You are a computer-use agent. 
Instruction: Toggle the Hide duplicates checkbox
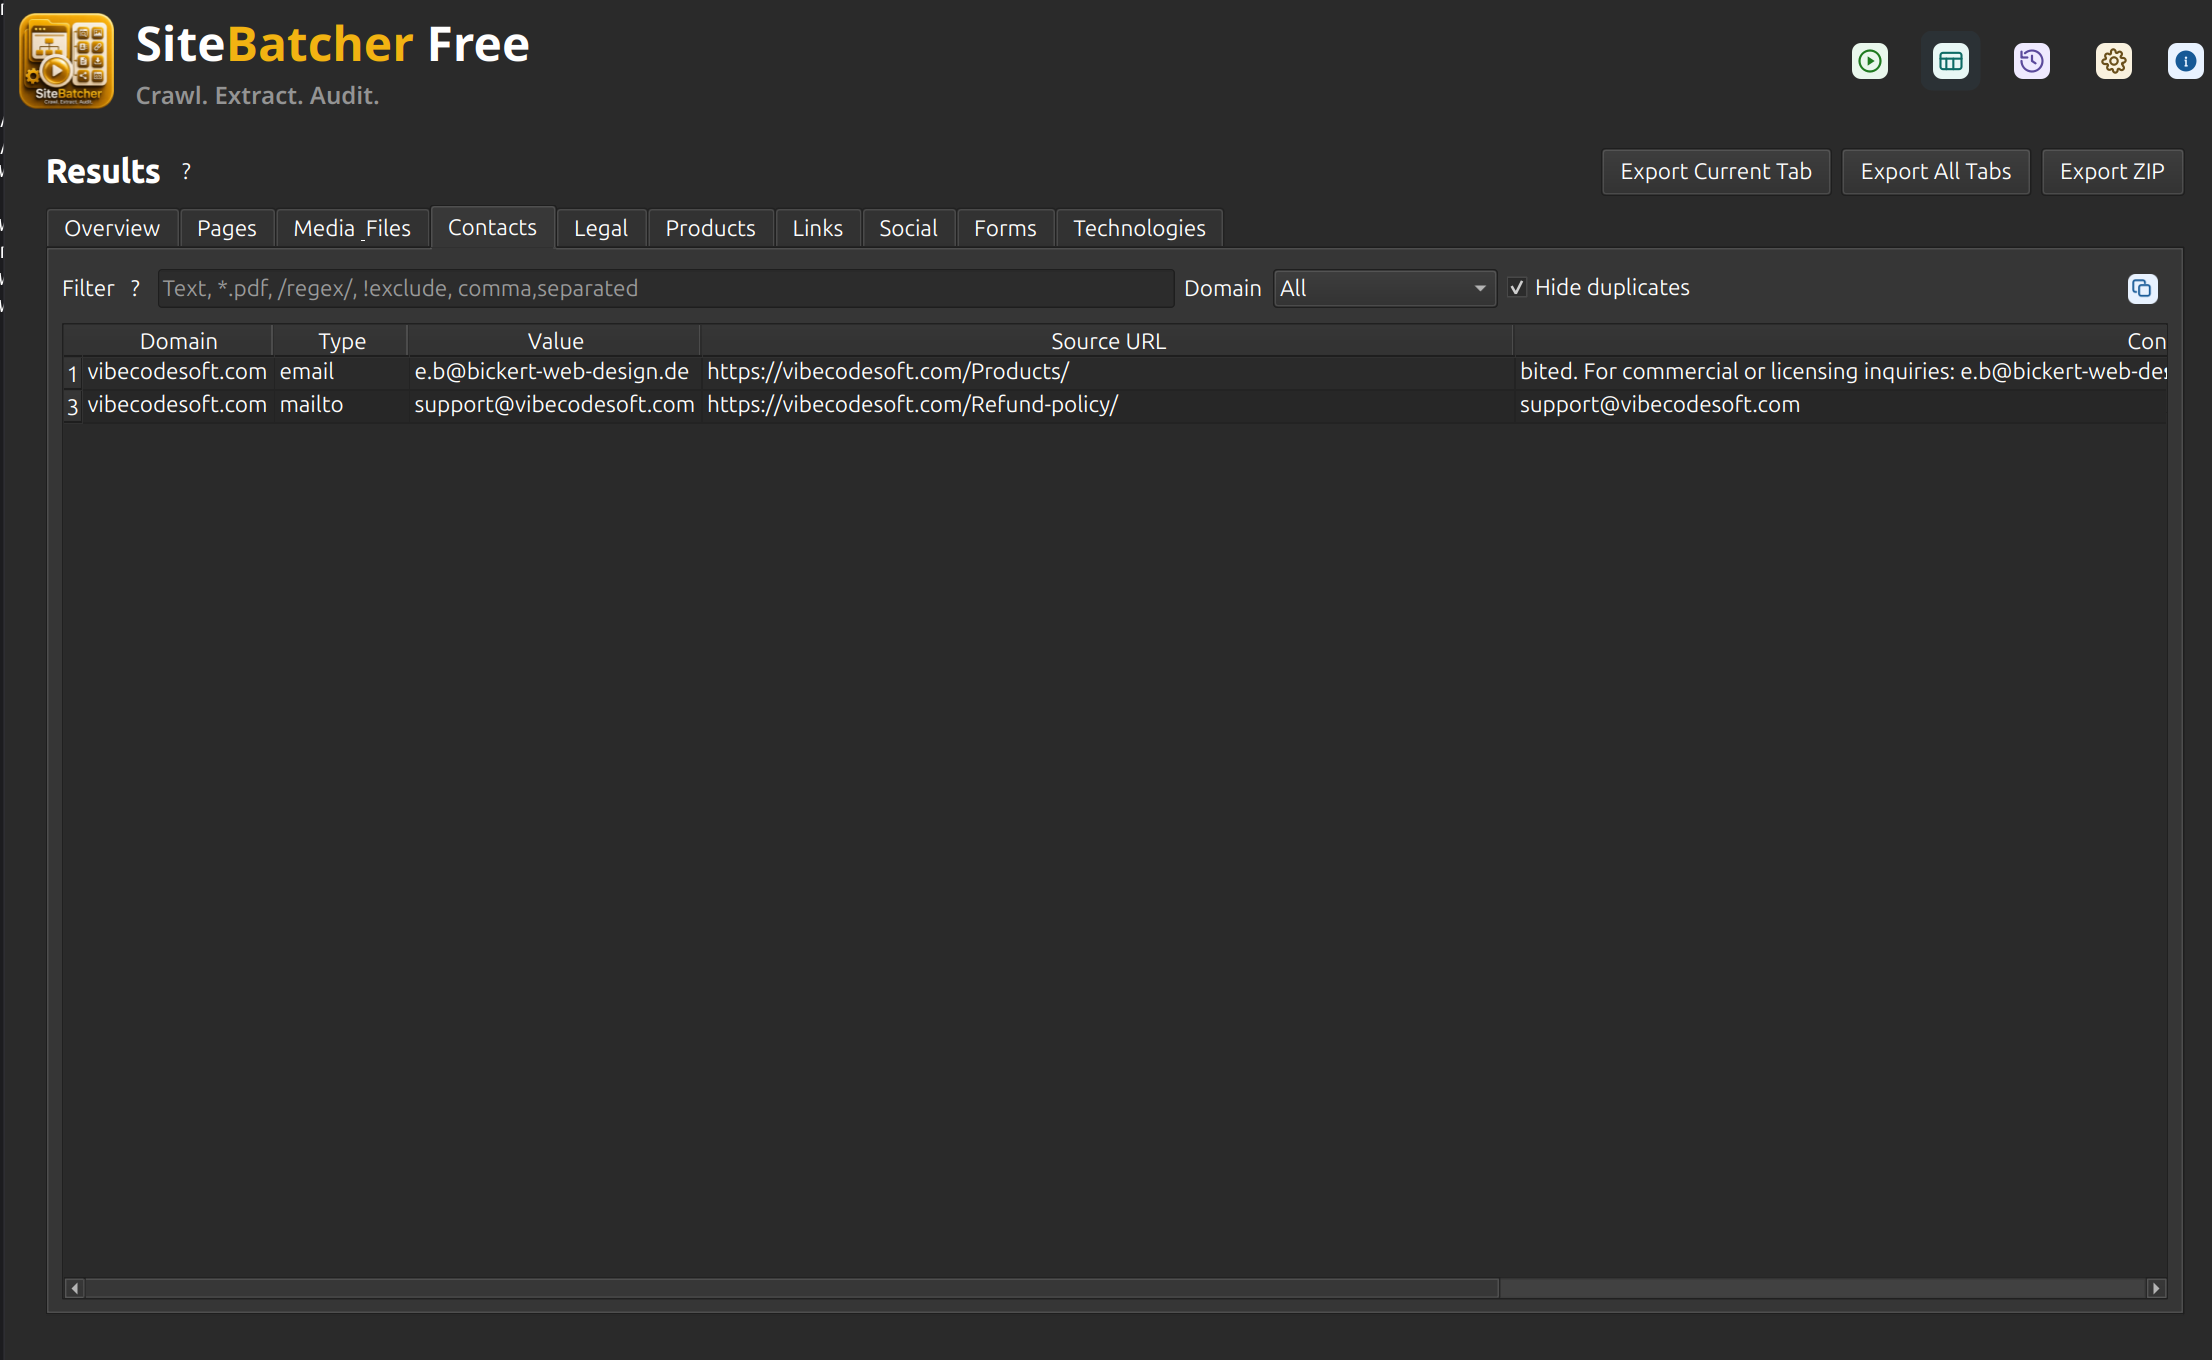coord(1517,288)
